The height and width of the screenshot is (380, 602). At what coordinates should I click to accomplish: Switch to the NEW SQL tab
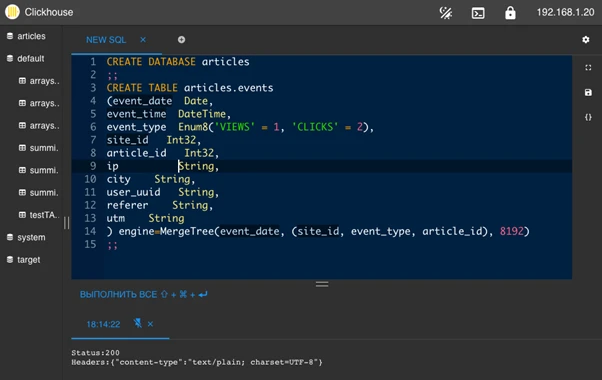click(x=106, y=40)
